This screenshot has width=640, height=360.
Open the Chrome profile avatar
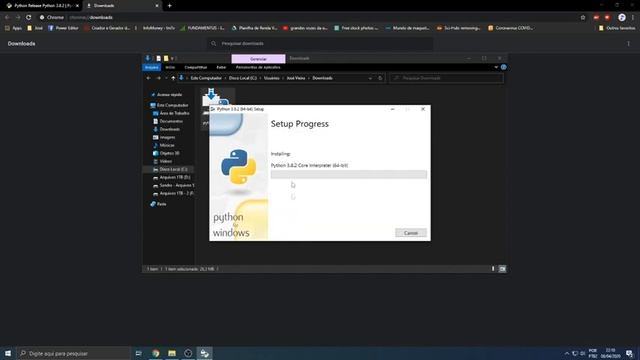[622, 17]
